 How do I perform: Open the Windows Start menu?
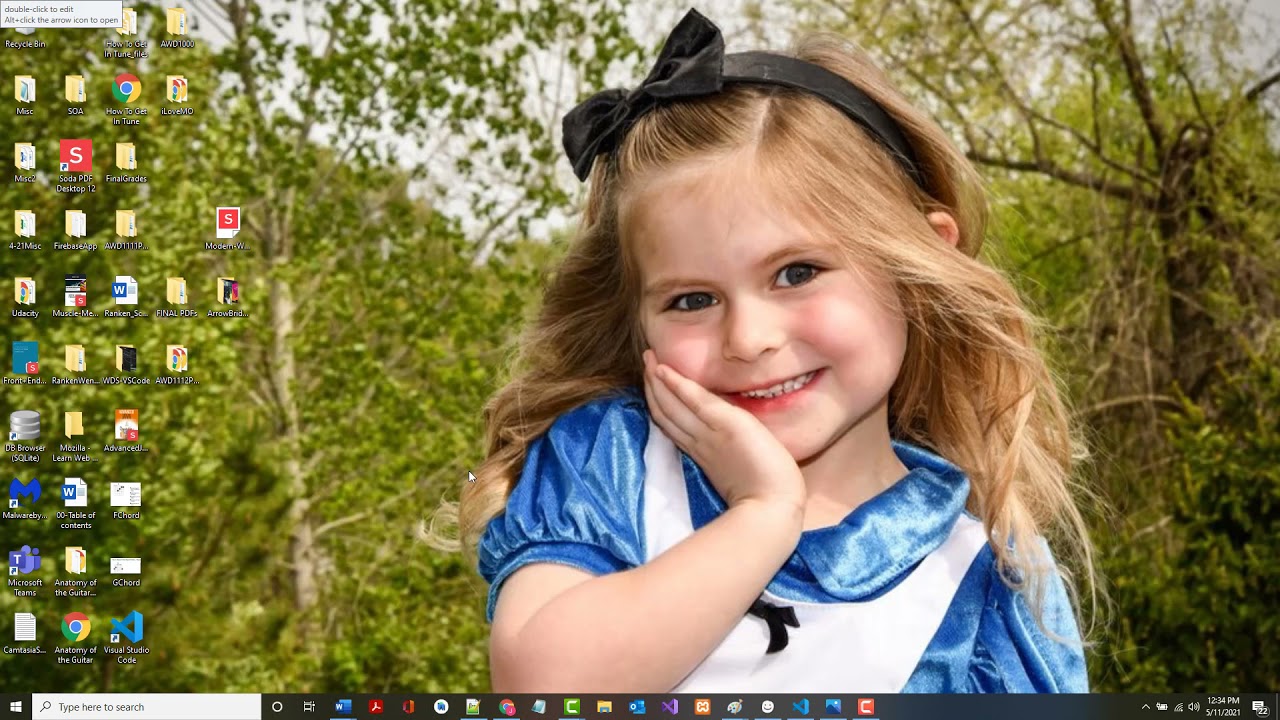point(15,707)
